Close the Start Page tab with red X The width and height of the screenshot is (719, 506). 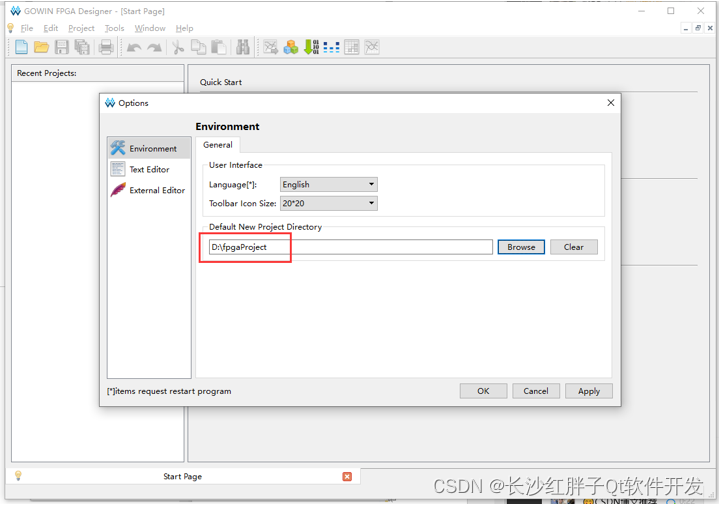point(347,477)
